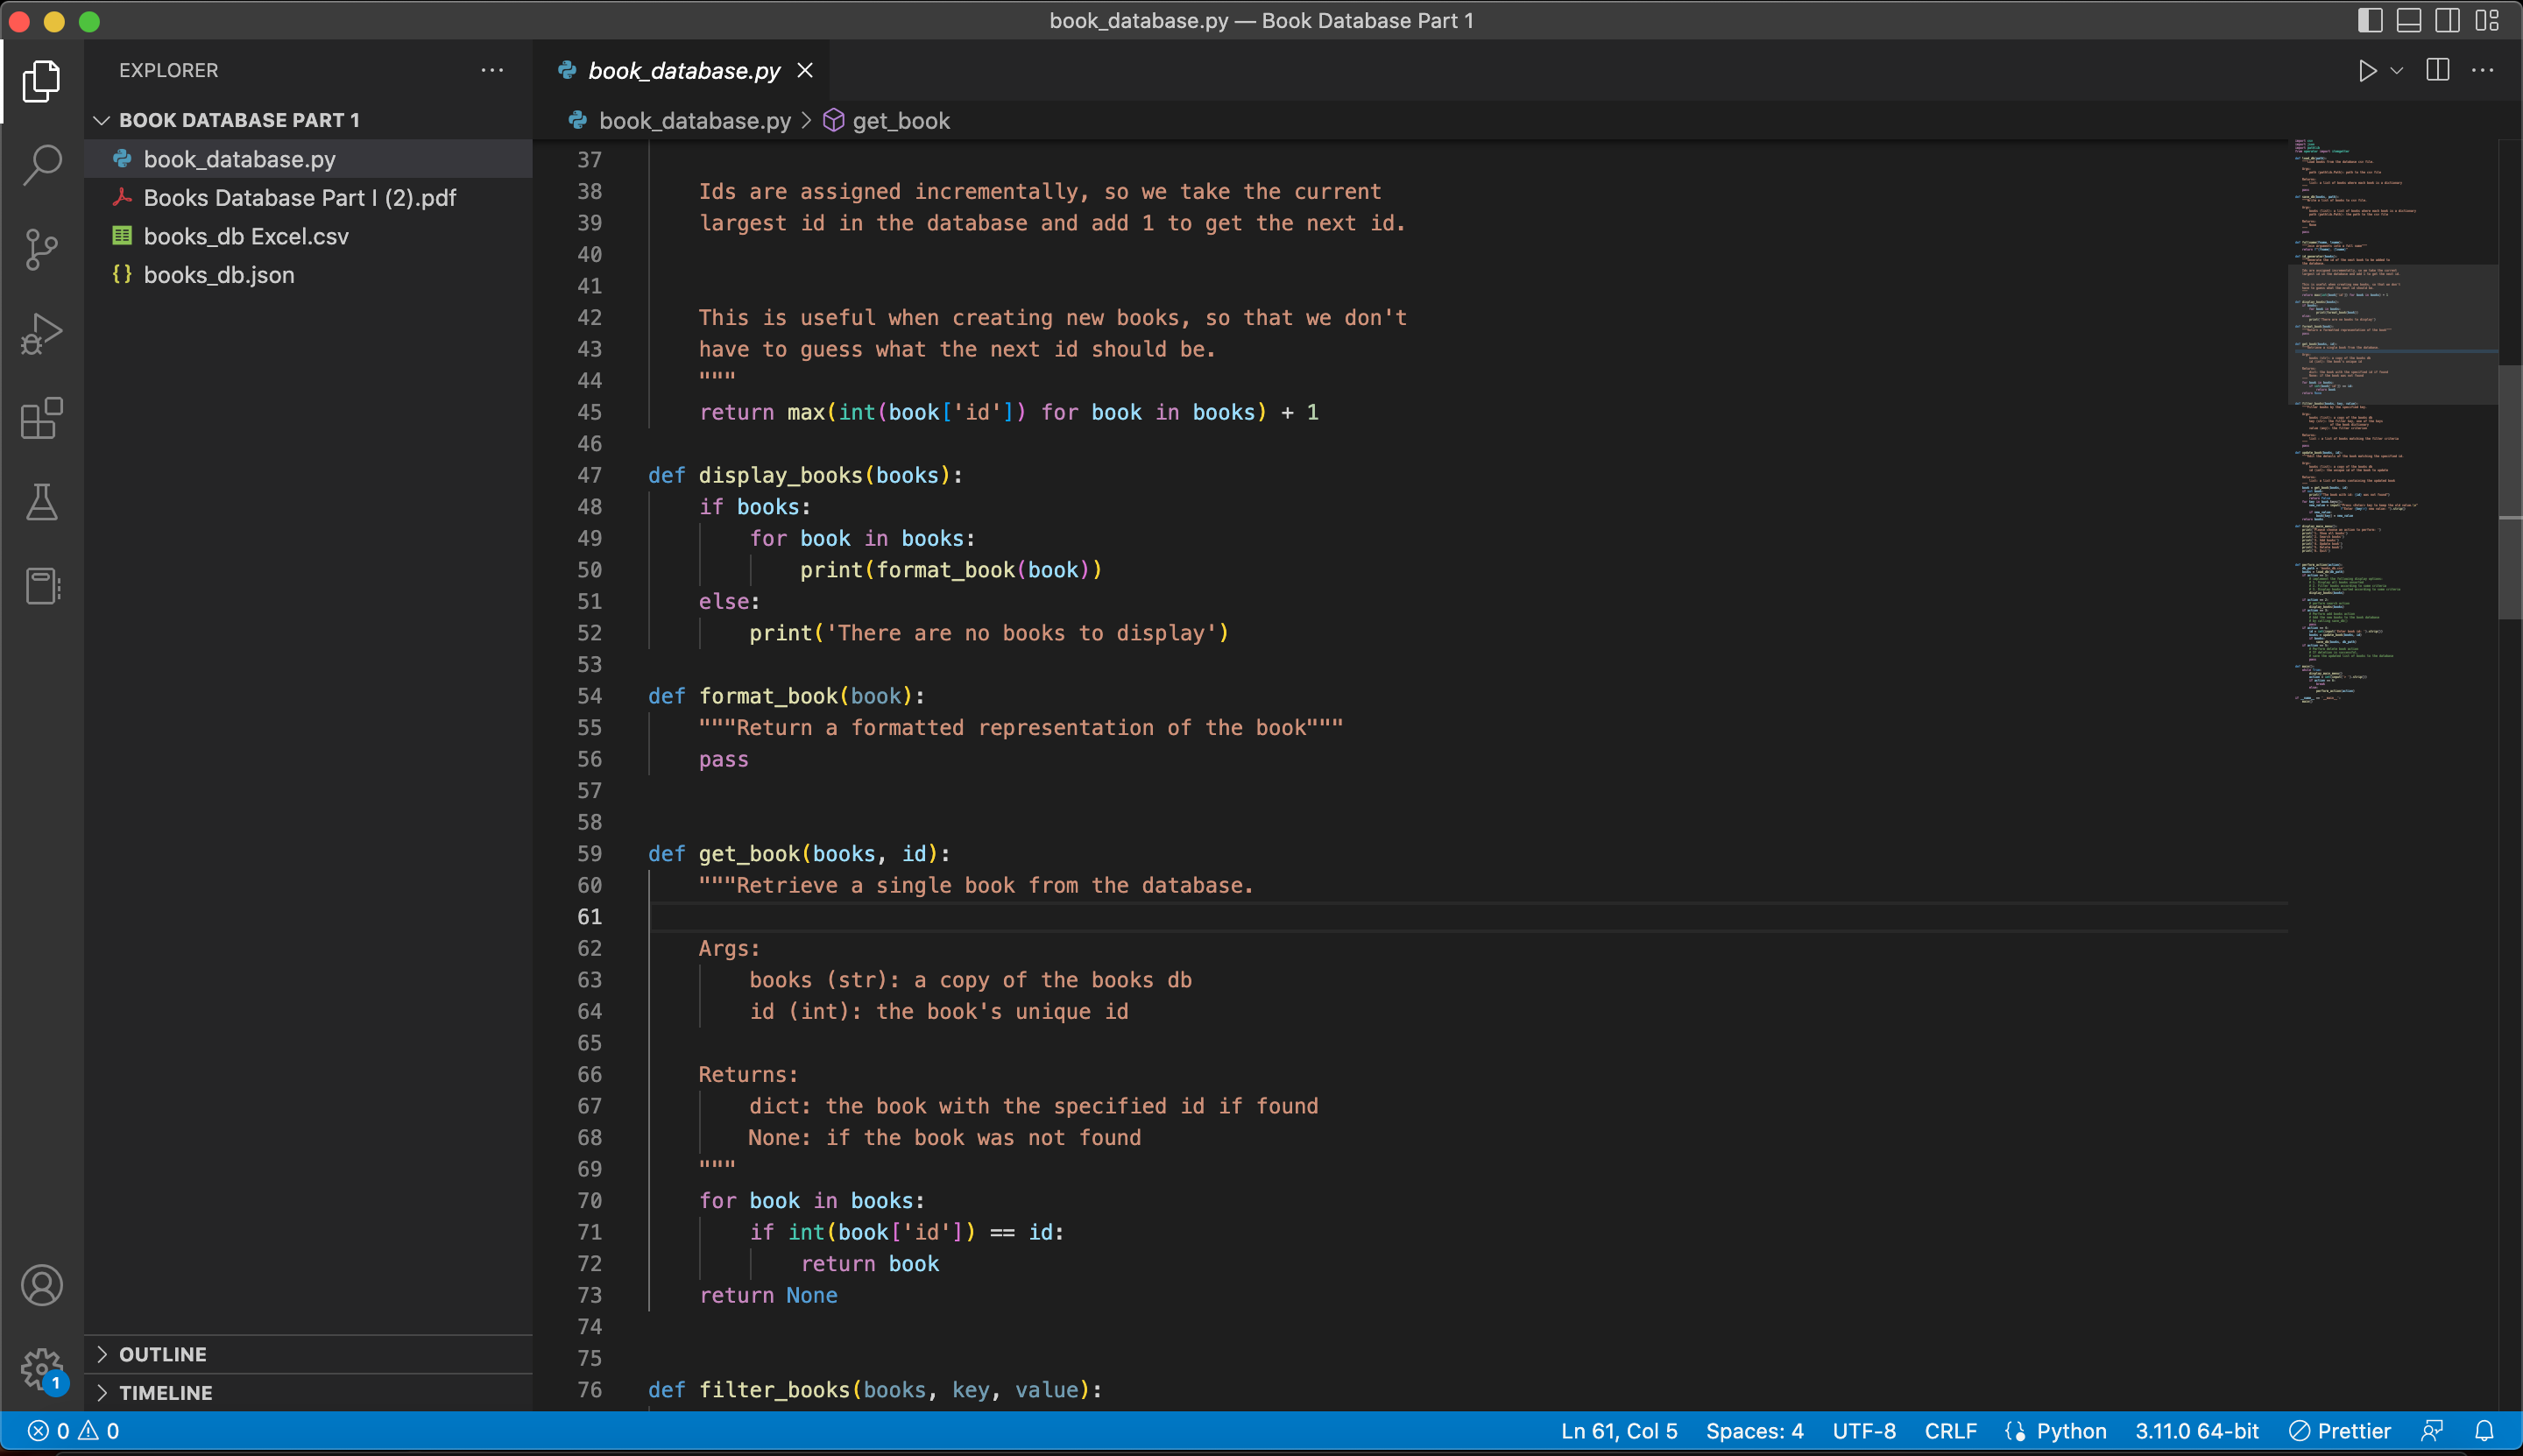Toggle the split editor button
The height and width of the screenshot is (1456, 2523).
pyautogui.click(x=2438, y=71)
